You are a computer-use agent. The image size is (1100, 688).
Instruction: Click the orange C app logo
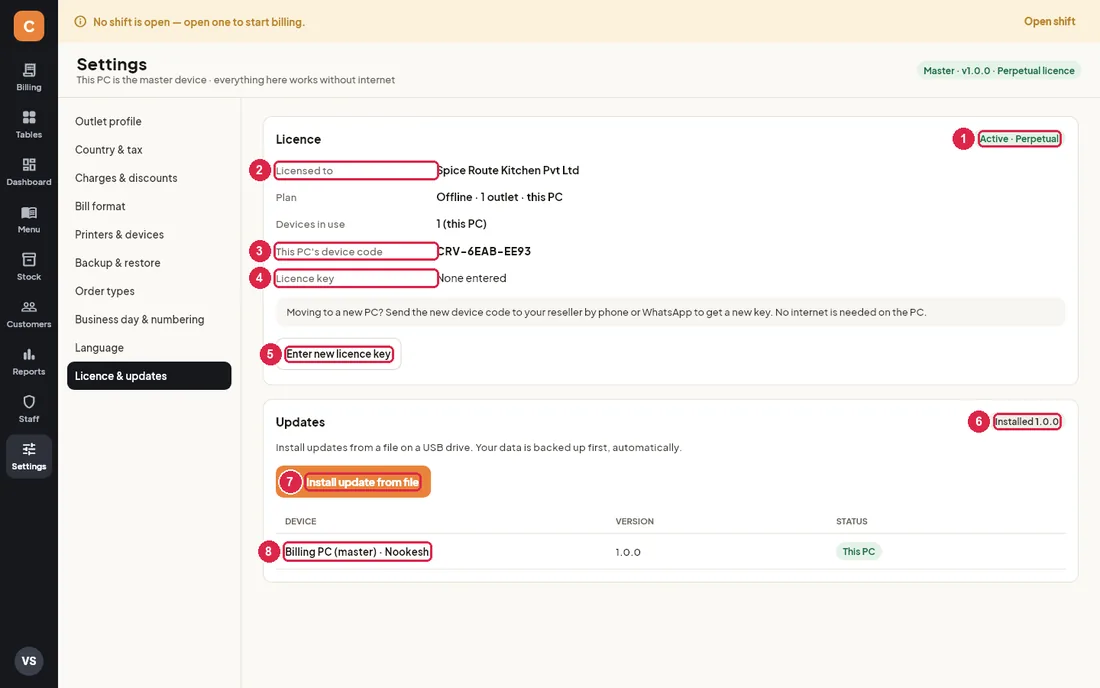point(29,26)
